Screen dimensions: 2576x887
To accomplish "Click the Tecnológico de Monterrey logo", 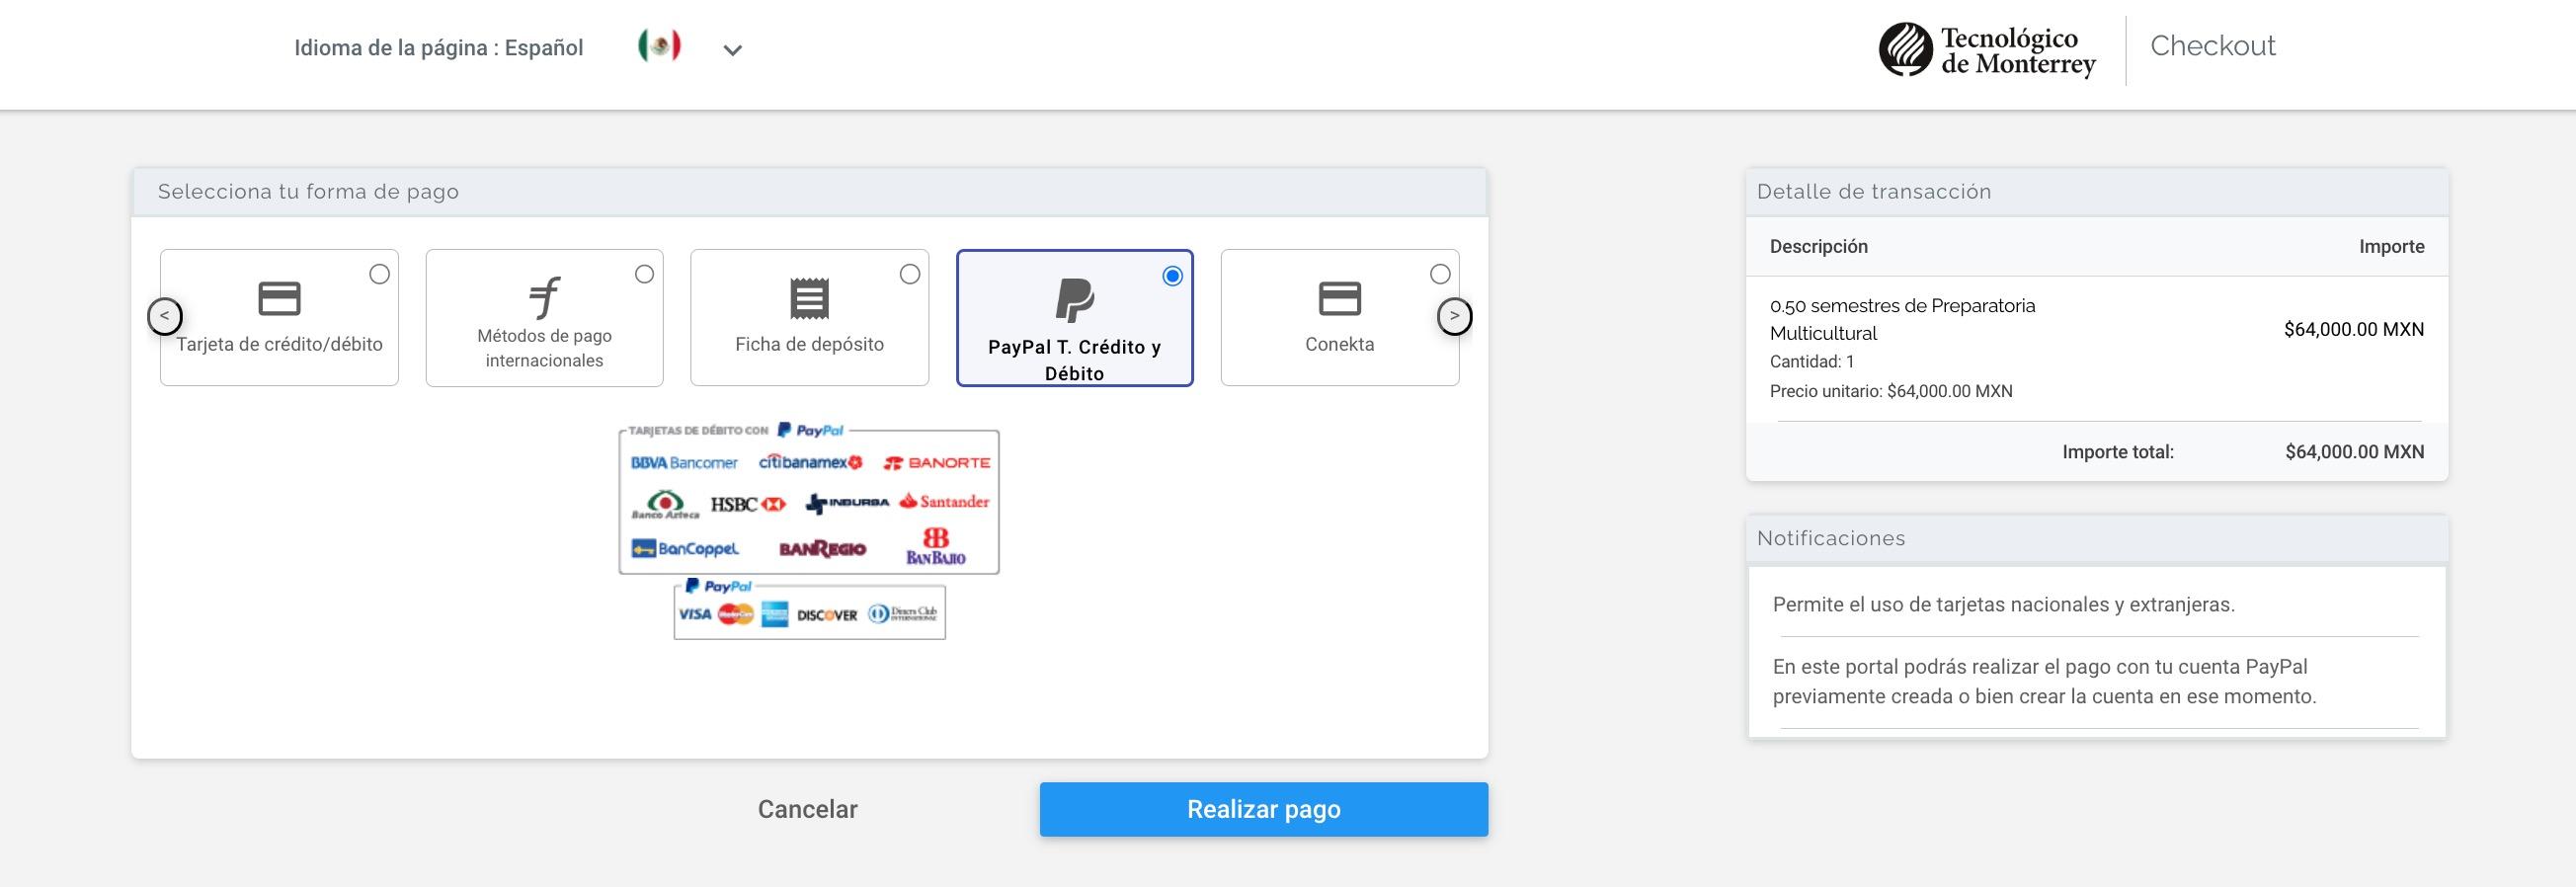I will (x=1987, y=50).
